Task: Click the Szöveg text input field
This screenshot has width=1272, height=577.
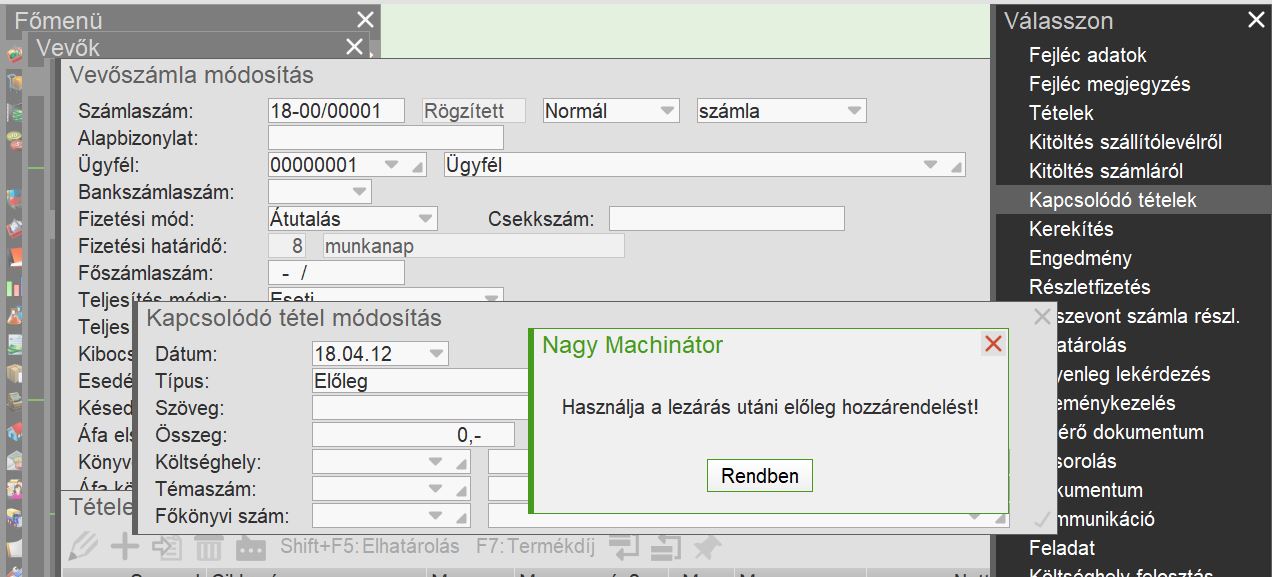Action: [x=420, y=408]
